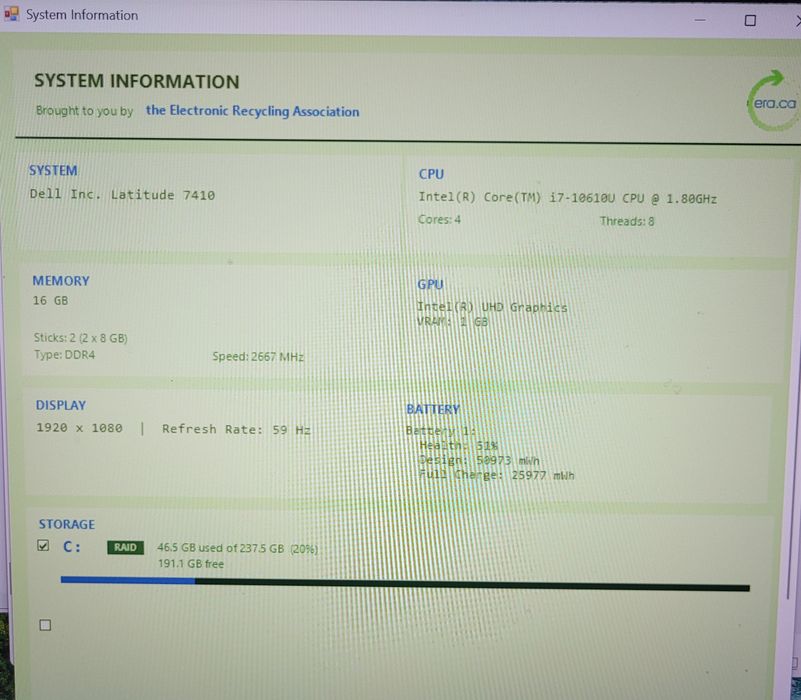Click the 'Type: DDR4' text
The image size is (801, 700).
[x=64, y=355]
